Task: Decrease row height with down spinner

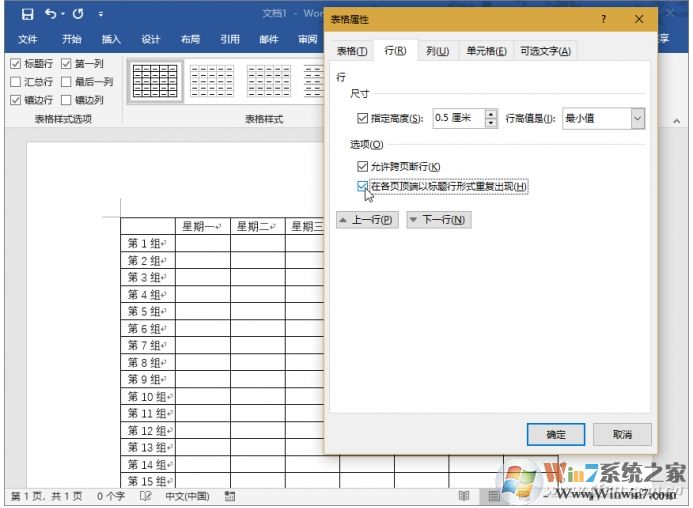Action: pos(491,123)
